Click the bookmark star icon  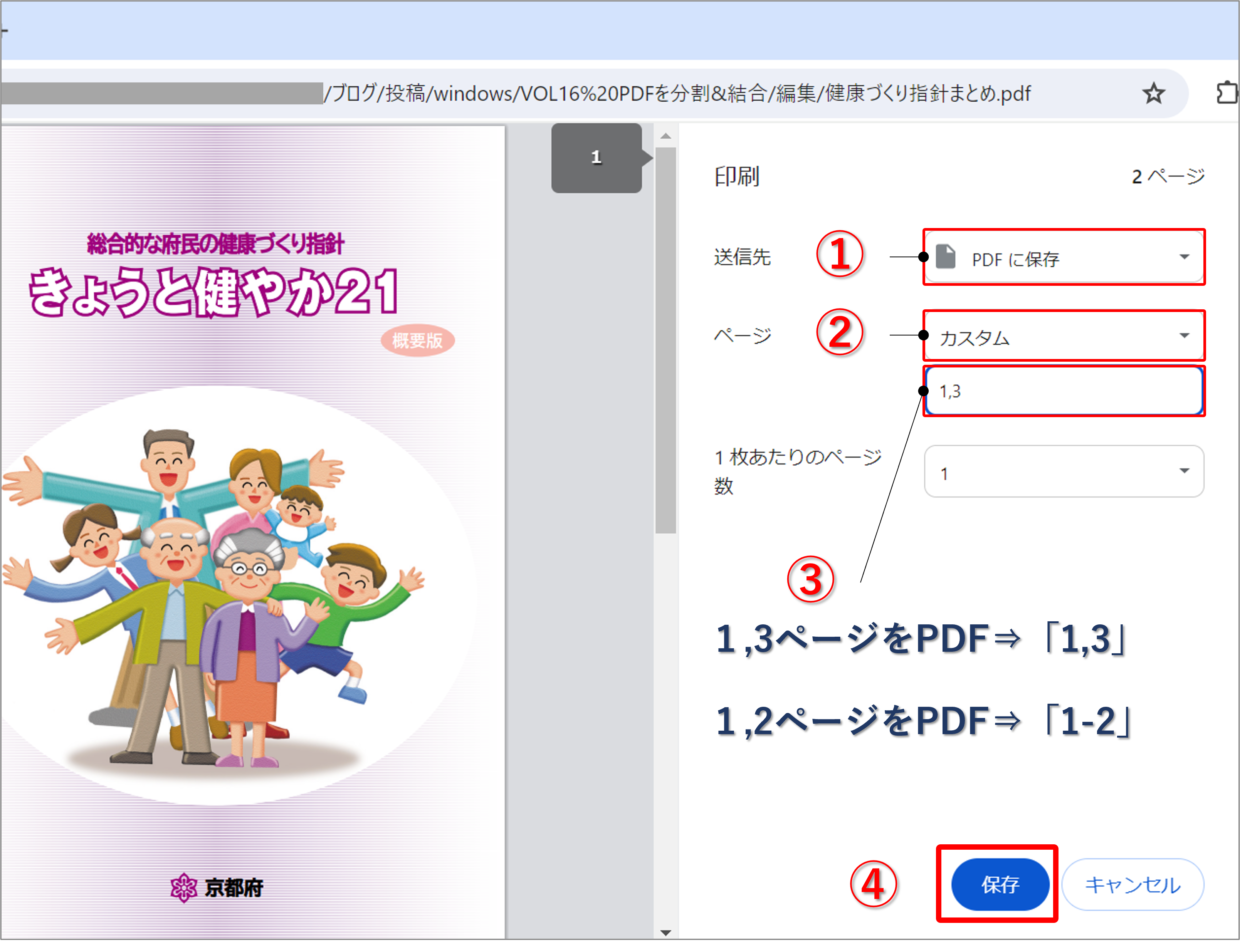click(x=1154, y=94)
